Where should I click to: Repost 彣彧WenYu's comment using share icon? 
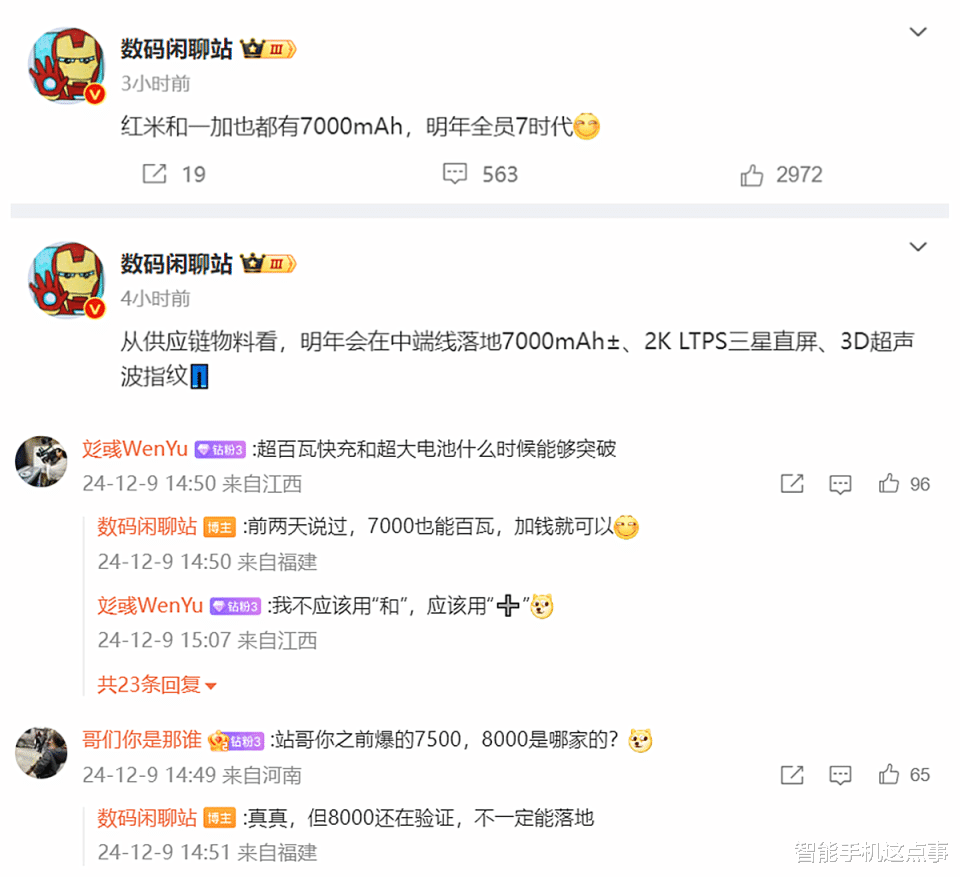pyautogui.click(x=792, y=483)
